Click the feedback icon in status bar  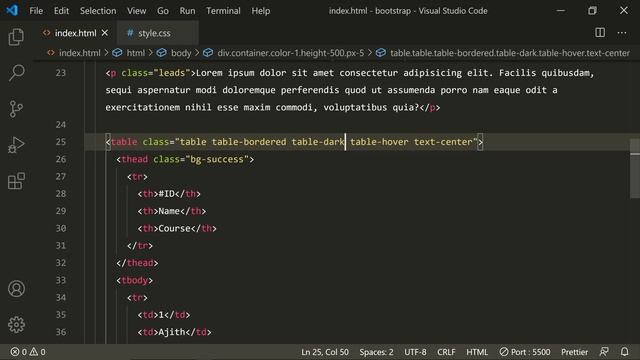604,352
